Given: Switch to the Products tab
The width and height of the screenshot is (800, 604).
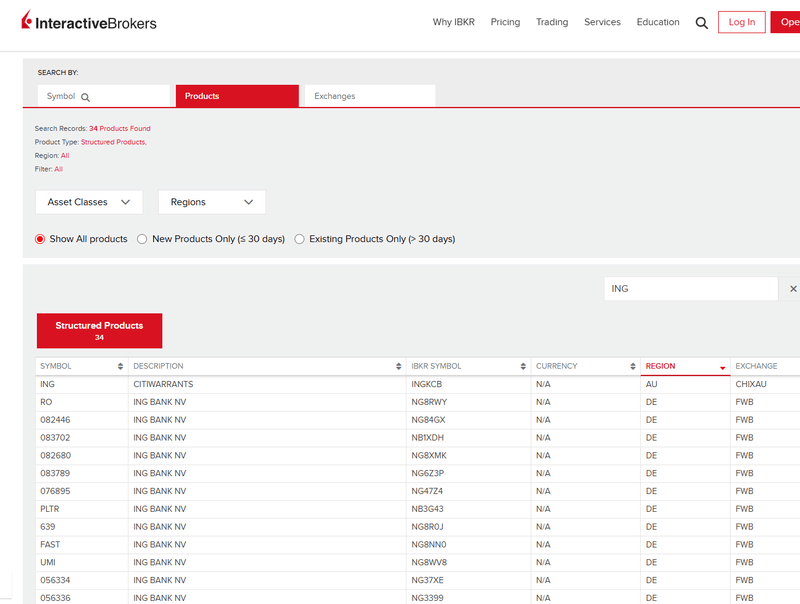Looking at the screenshot, I should pyautogui.click(x=237, y=96).
